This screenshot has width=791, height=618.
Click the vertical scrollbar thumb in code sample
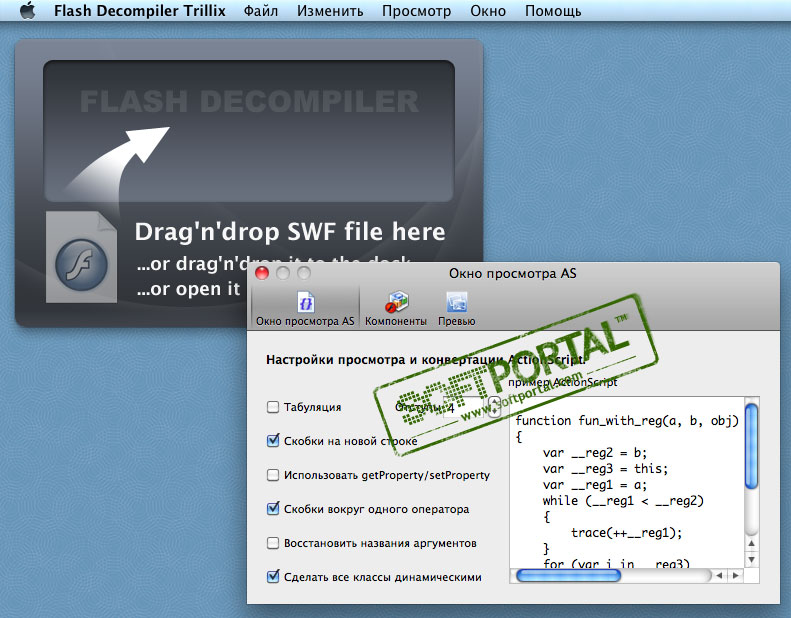point(751,446)
